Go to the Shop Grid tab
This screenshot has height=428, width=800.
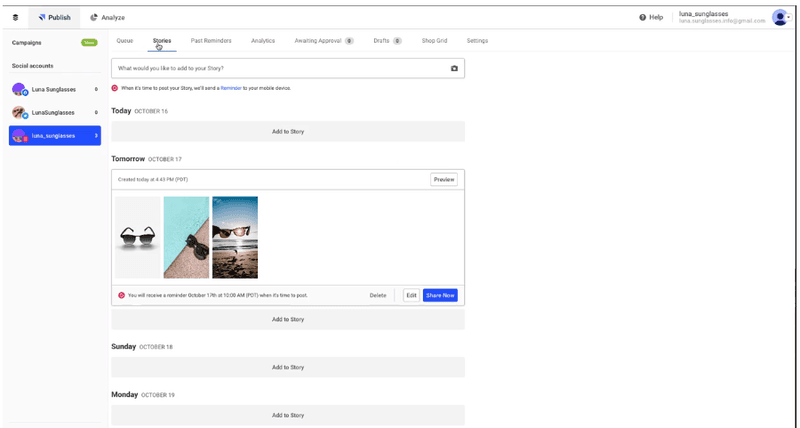click(434, 41)
